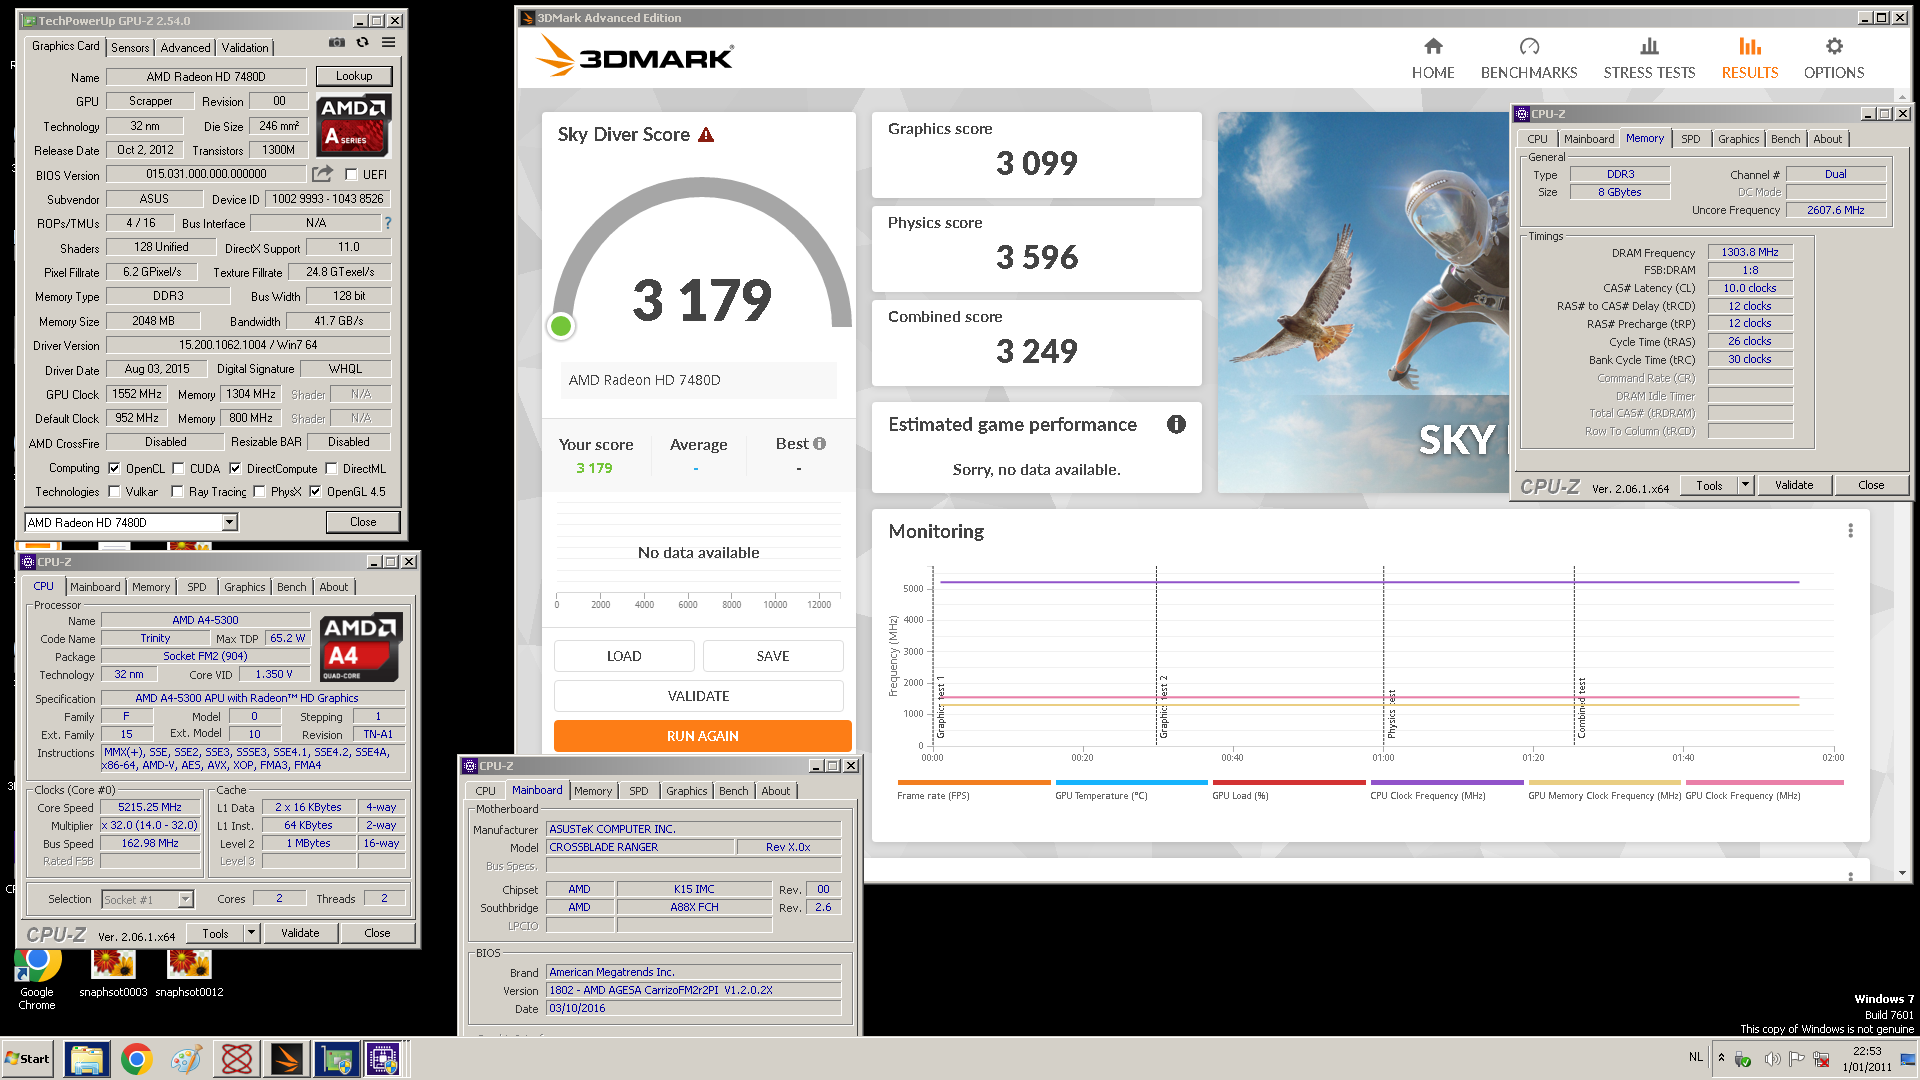Open the Socket #1 selection dropdown
This screenshot has width=1920, height=1080.
(x=185, y=899)
